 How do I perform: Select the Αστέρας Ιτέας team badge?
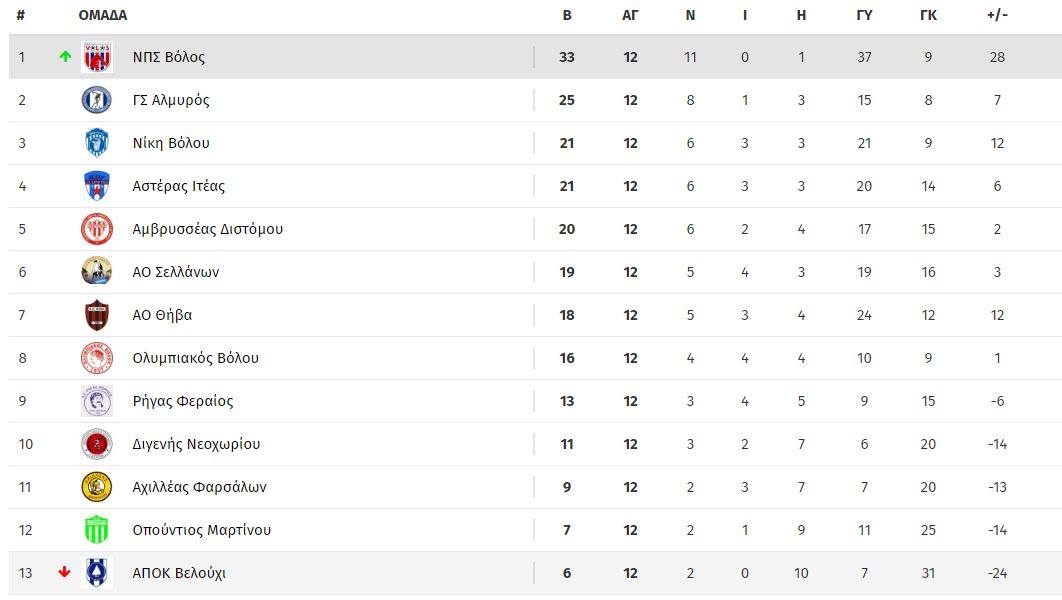97,186
